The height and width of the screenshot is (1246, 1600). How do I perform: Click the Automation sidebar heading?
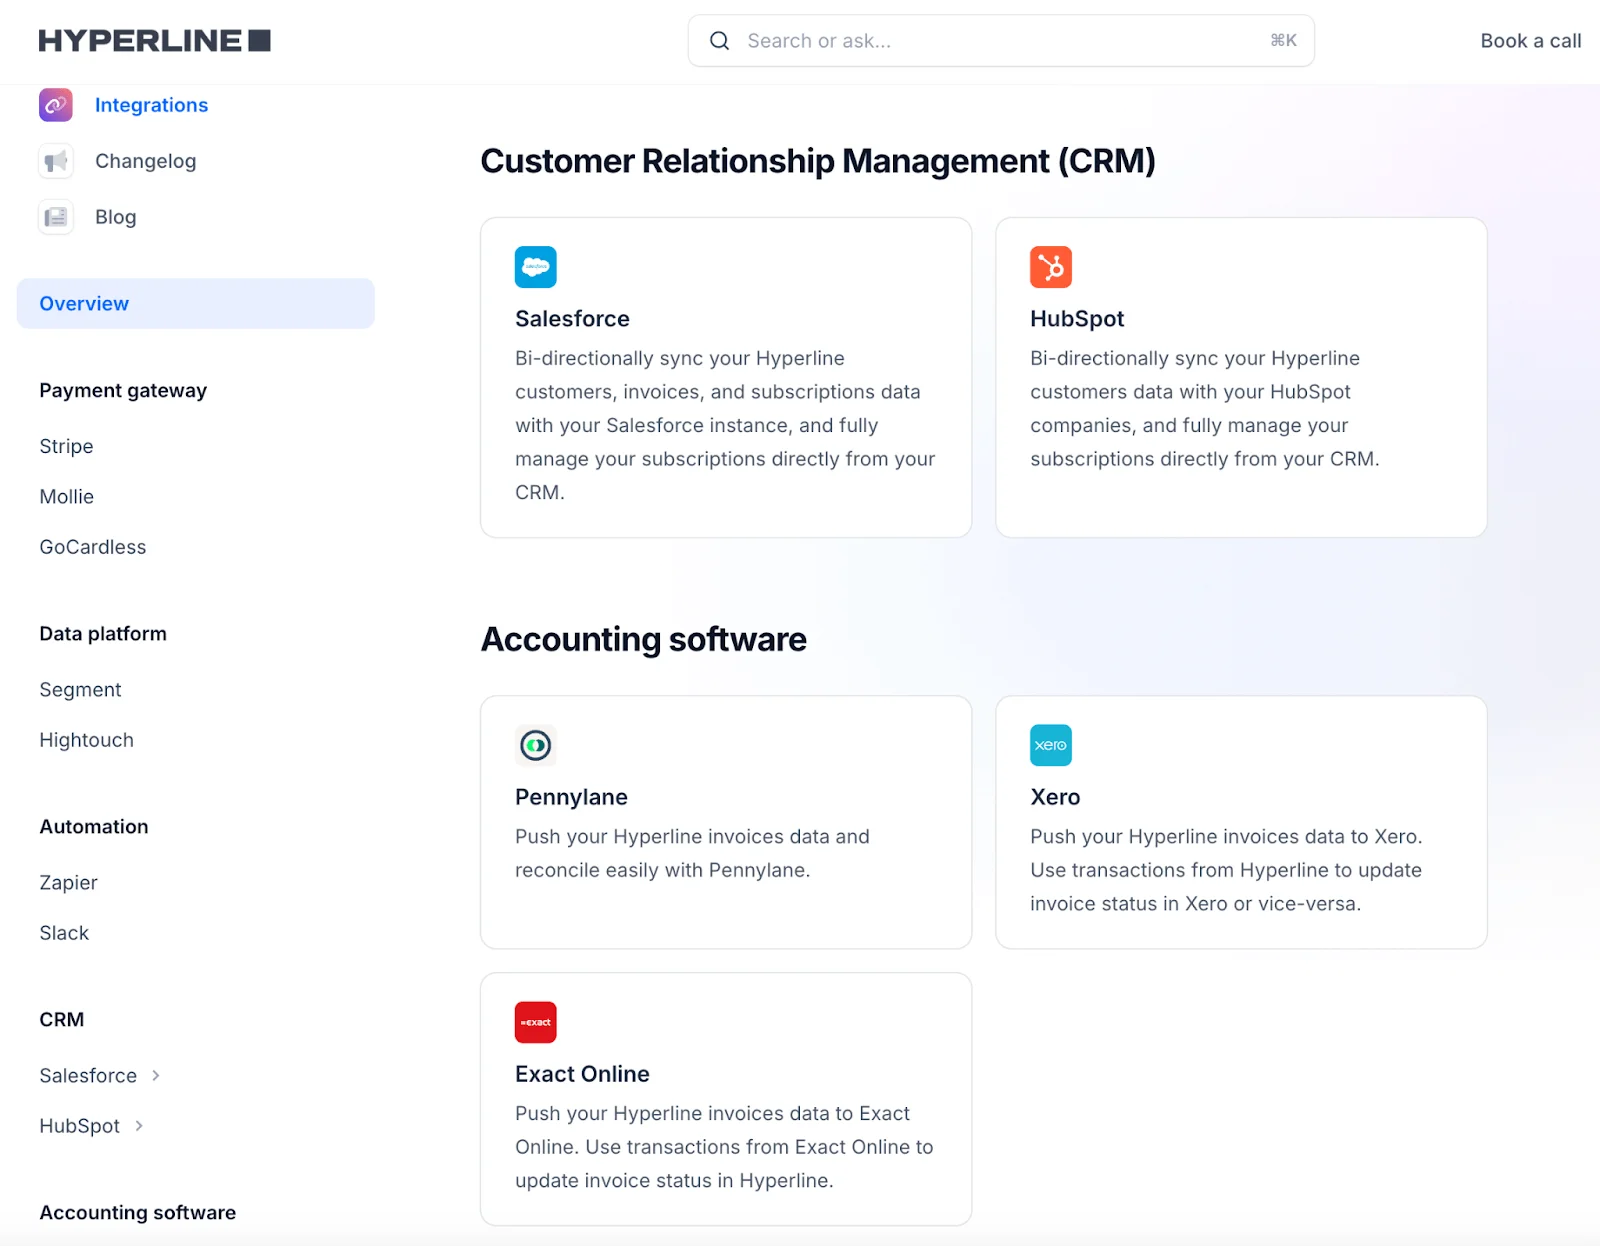tap(94, 827)
